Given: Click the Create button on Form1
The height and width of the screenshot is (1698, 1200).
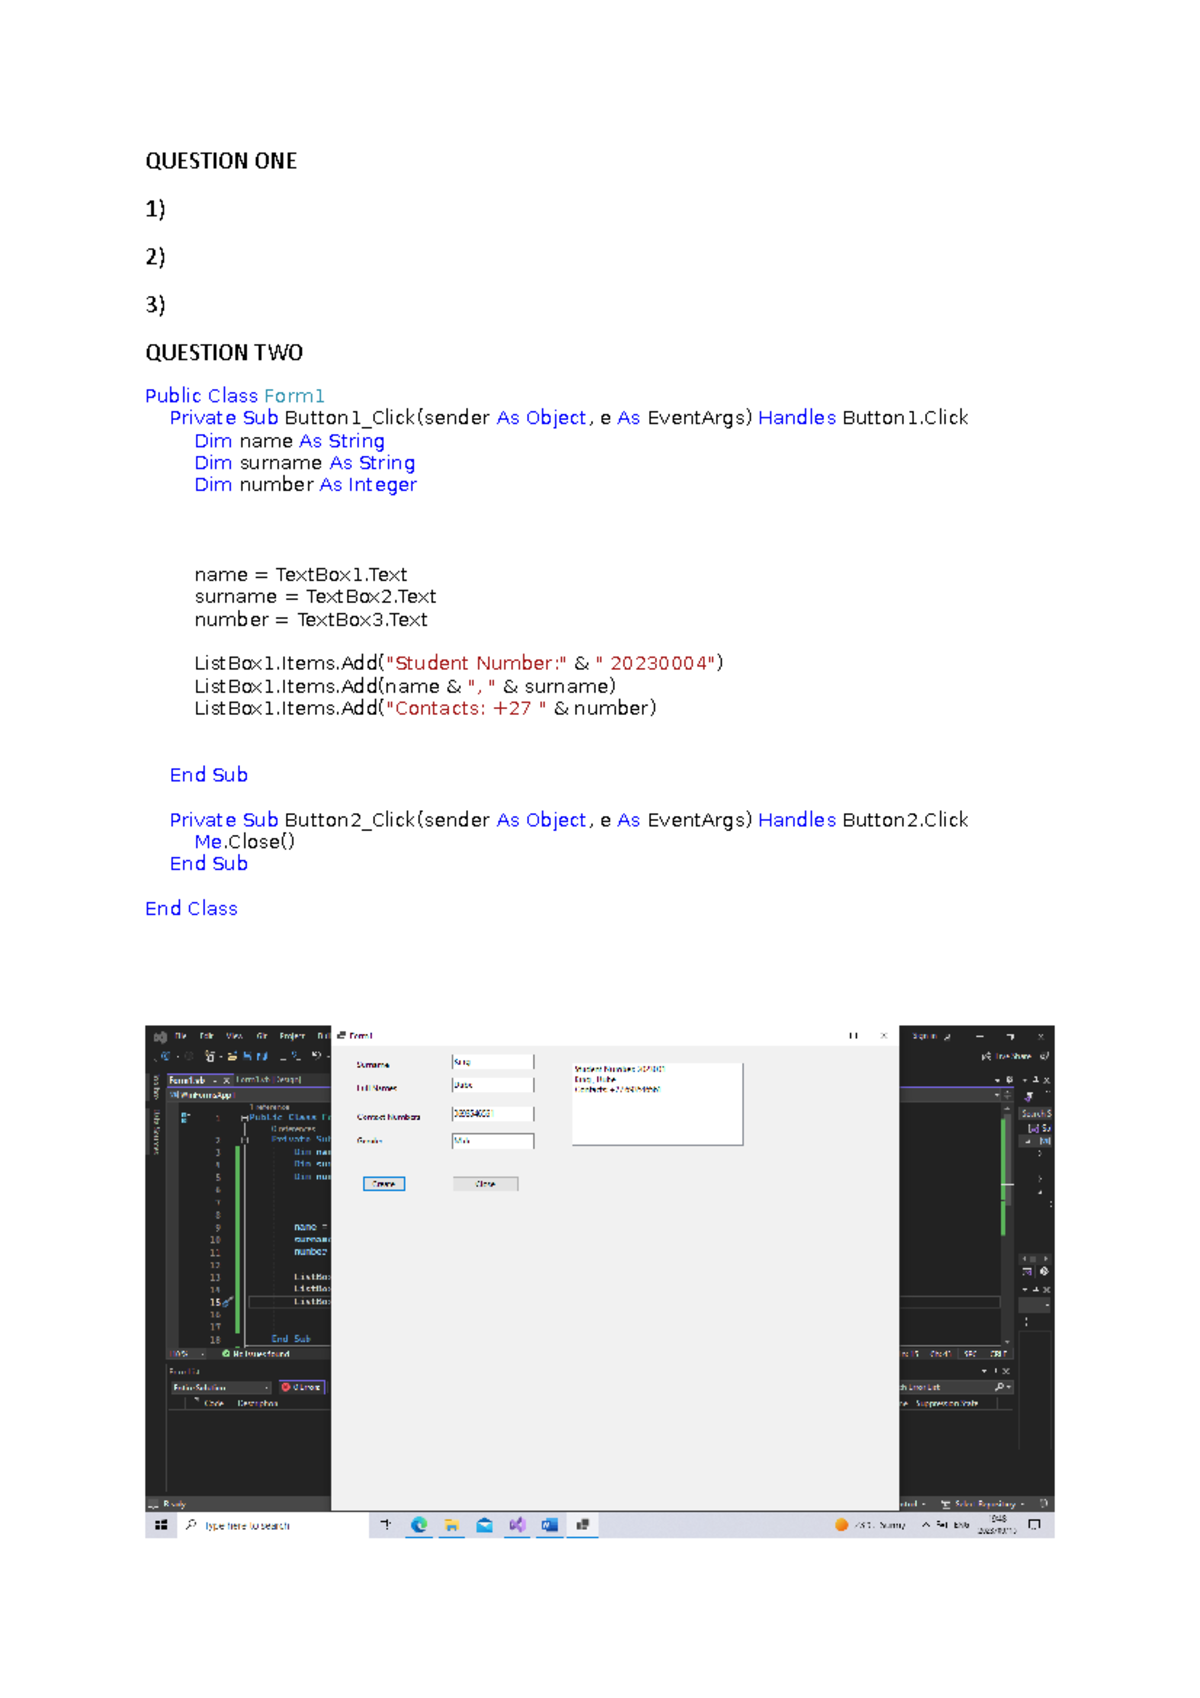Looking at the screenshot, I should point(384,1183).
